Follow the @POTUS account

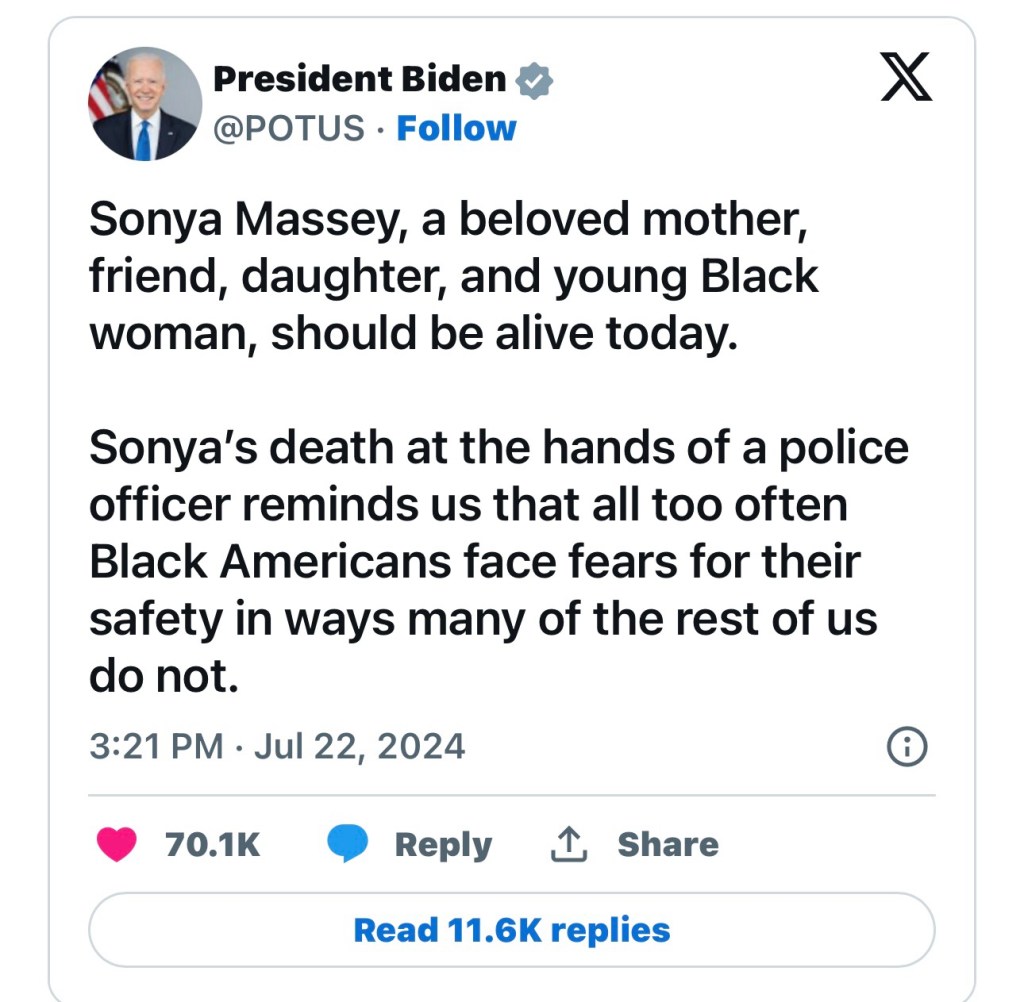pos(456,128)
